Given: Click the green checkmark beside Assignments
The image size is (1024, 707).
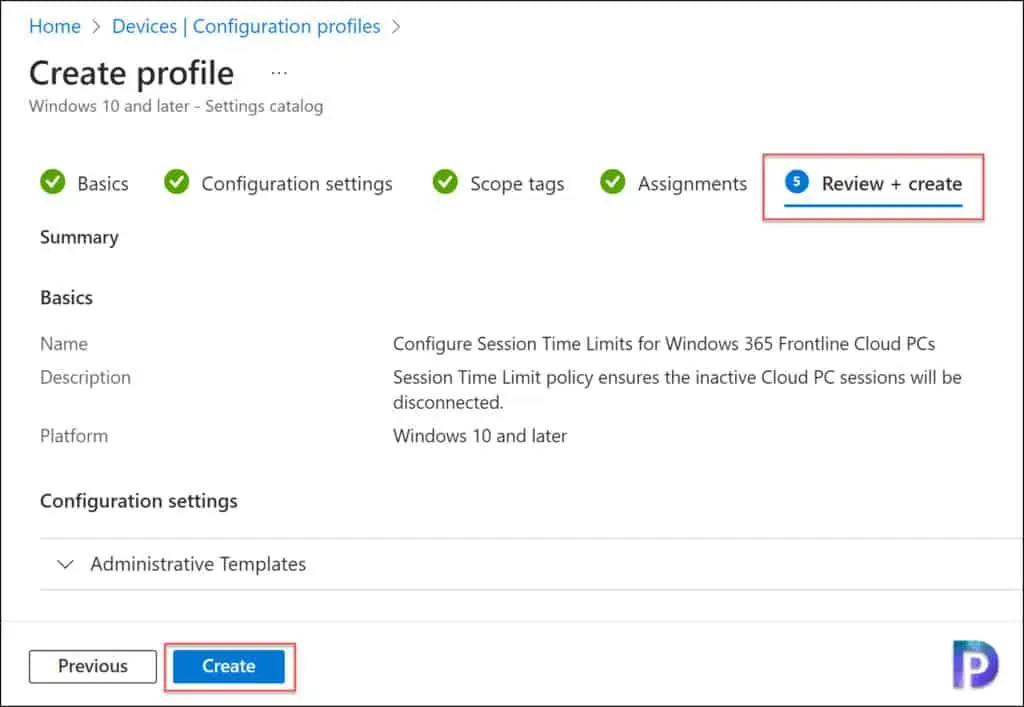Looking at the screenshot, I should point(613,182).
